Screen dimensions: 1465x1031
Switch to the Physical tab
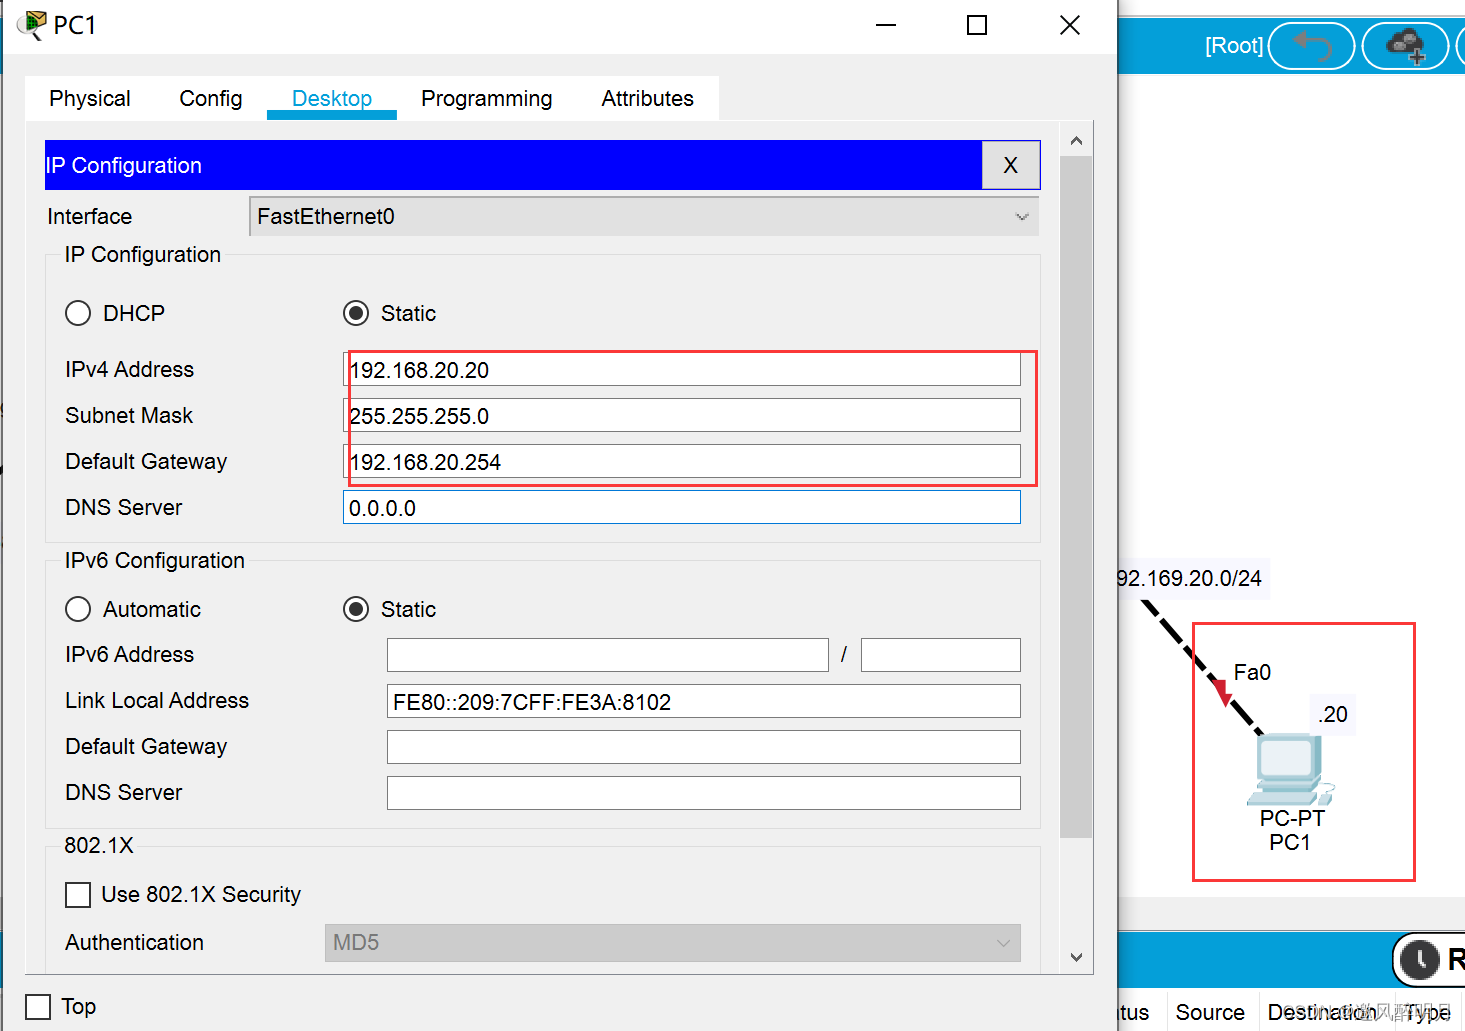(x=90, y=99)
